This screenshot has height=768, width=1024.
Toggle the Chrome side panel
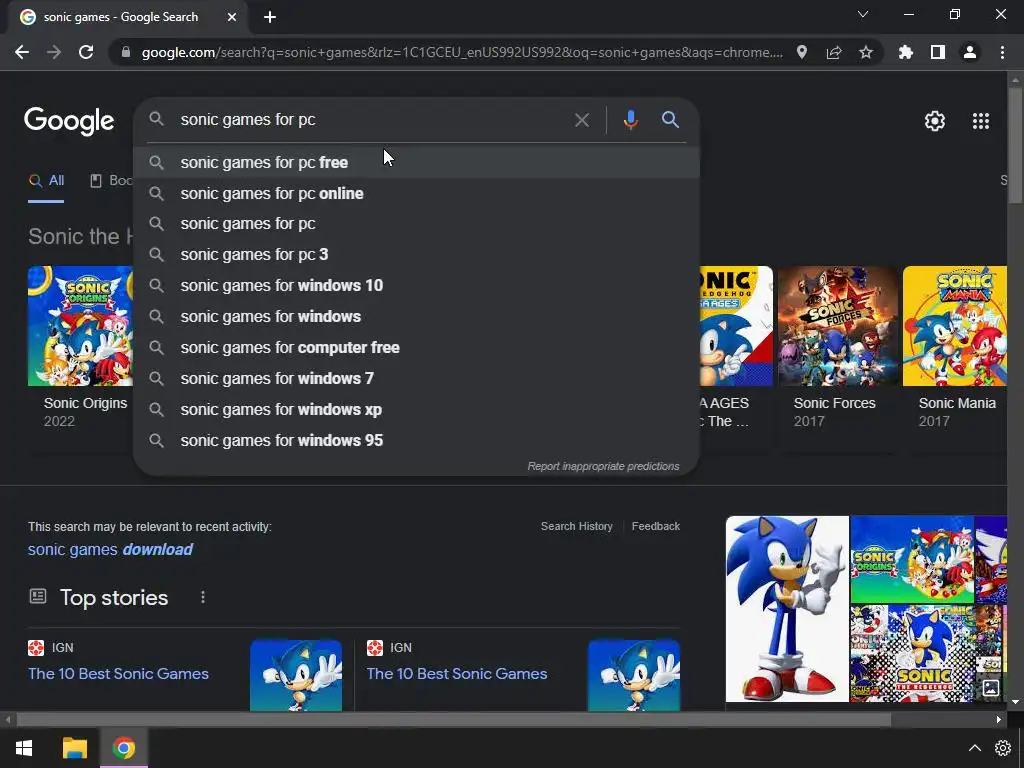click(x=938, y=52)
